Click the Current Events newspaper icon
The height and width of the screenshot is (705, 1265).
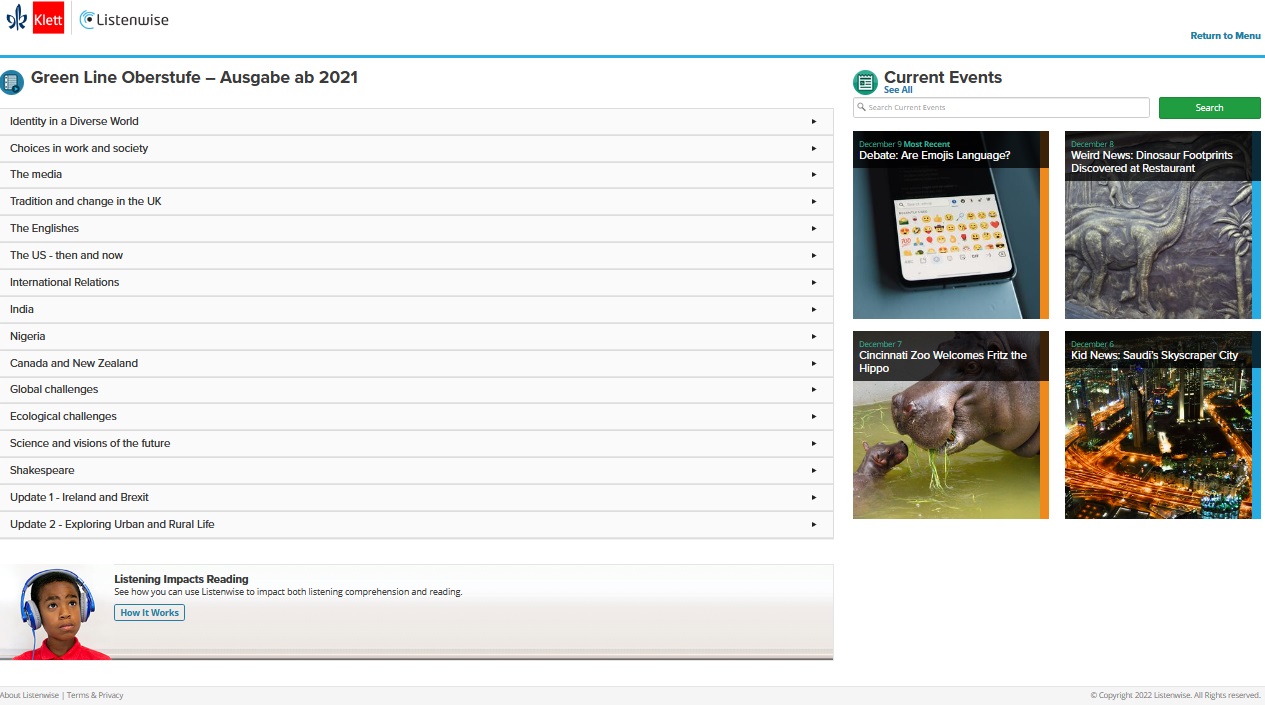(865, 82)
